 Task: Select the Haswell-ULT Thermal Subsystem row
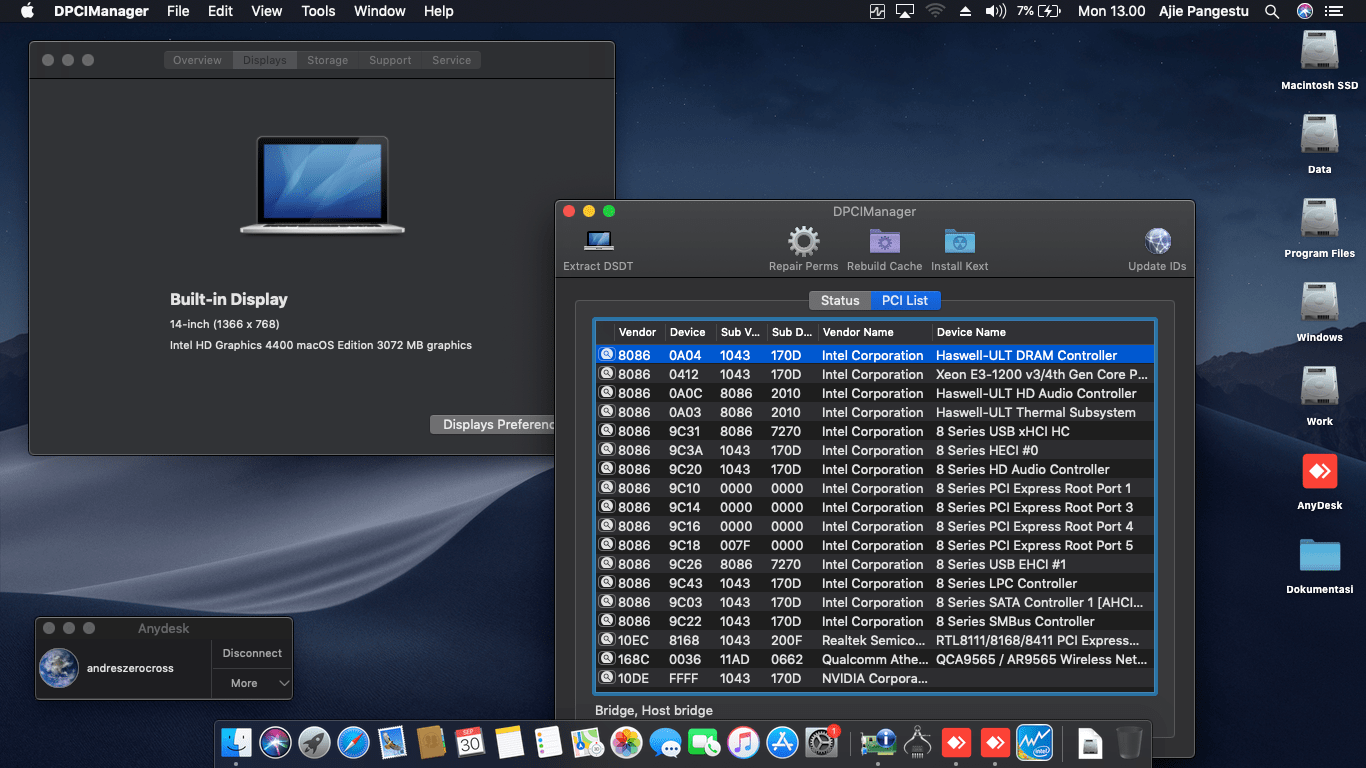click(875, 412)
